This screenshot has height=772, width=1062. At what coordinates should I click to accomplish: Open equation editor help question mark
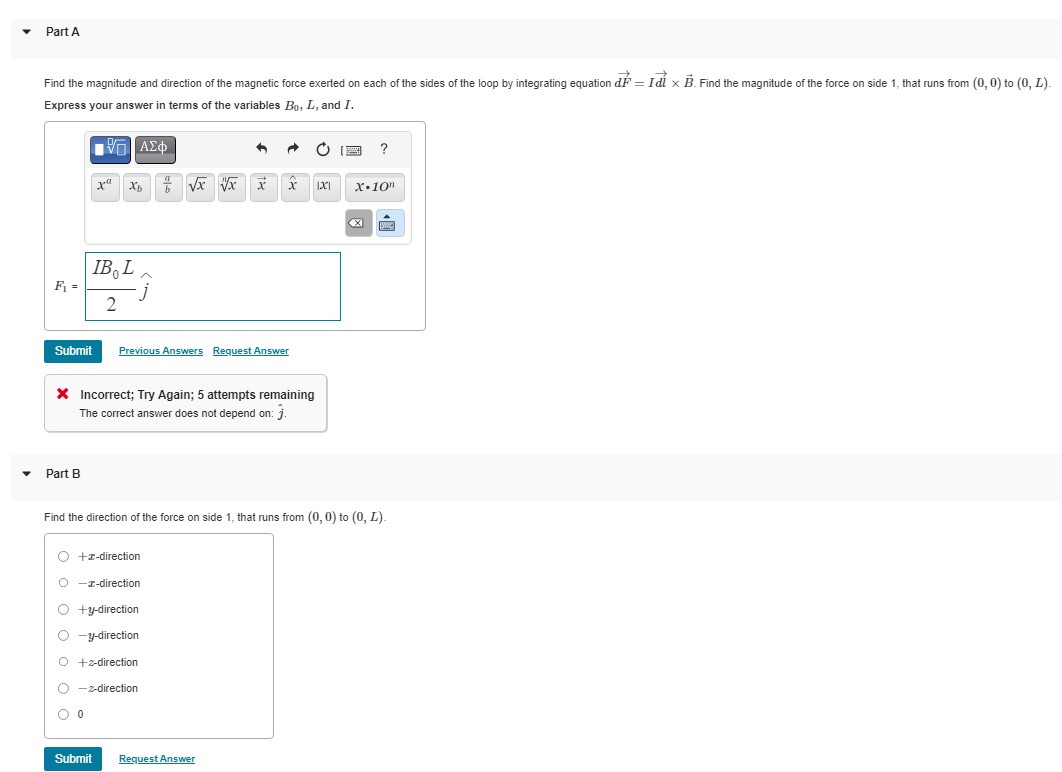click(x=384, y=148)
